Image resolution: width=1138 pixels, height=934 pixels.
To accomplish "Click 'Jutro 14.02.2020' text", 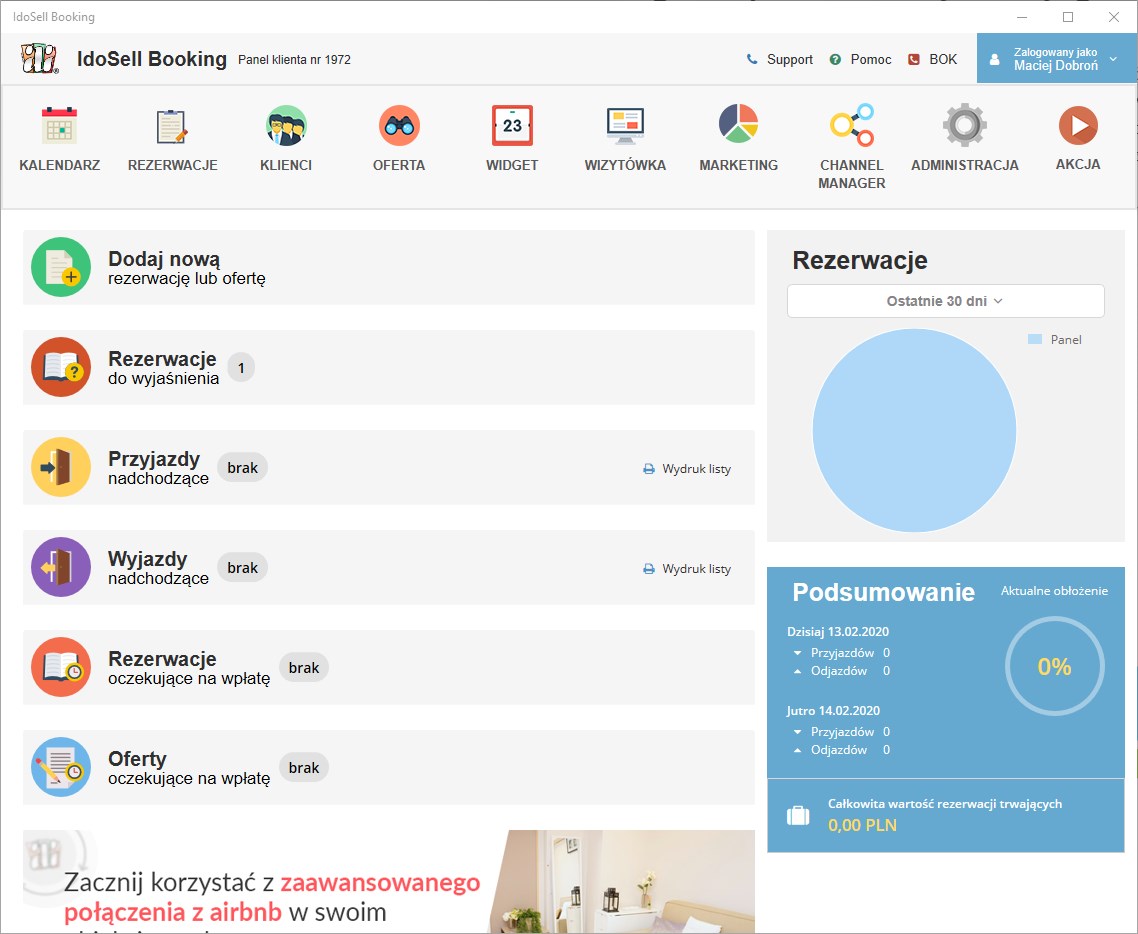I will coord(833,710).
